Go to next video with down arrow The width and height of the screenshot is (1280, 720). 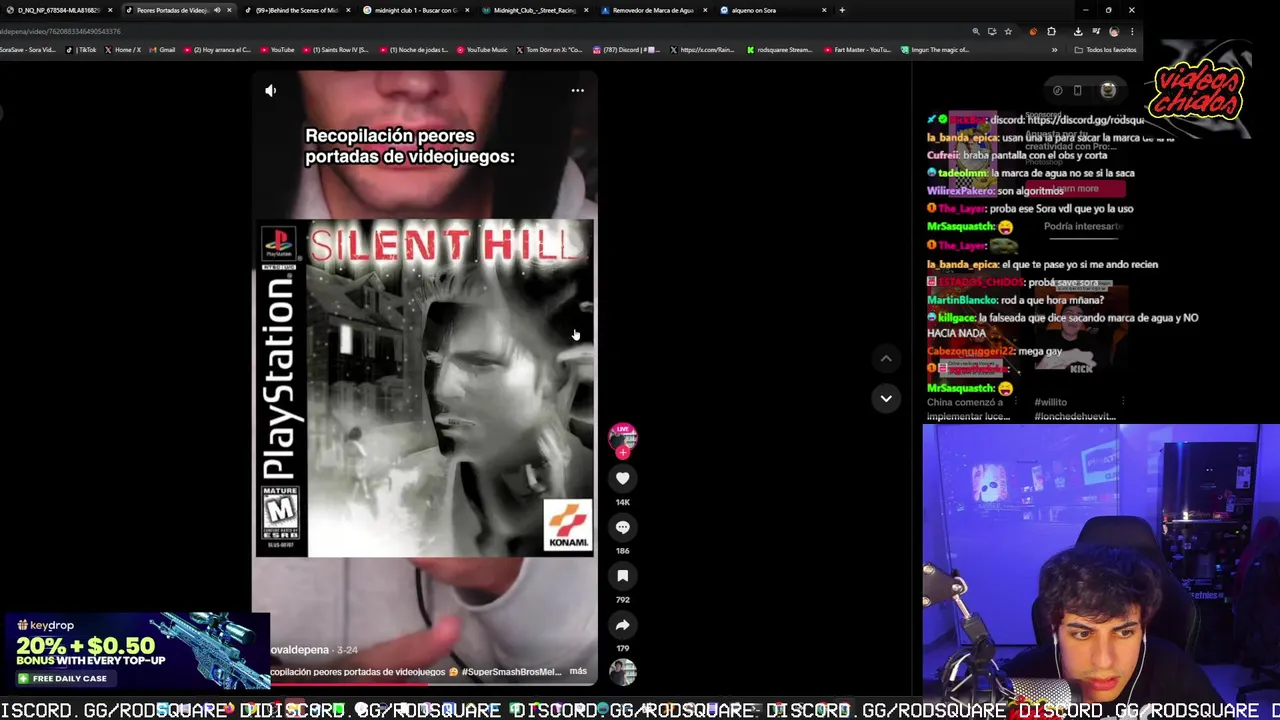885,398
